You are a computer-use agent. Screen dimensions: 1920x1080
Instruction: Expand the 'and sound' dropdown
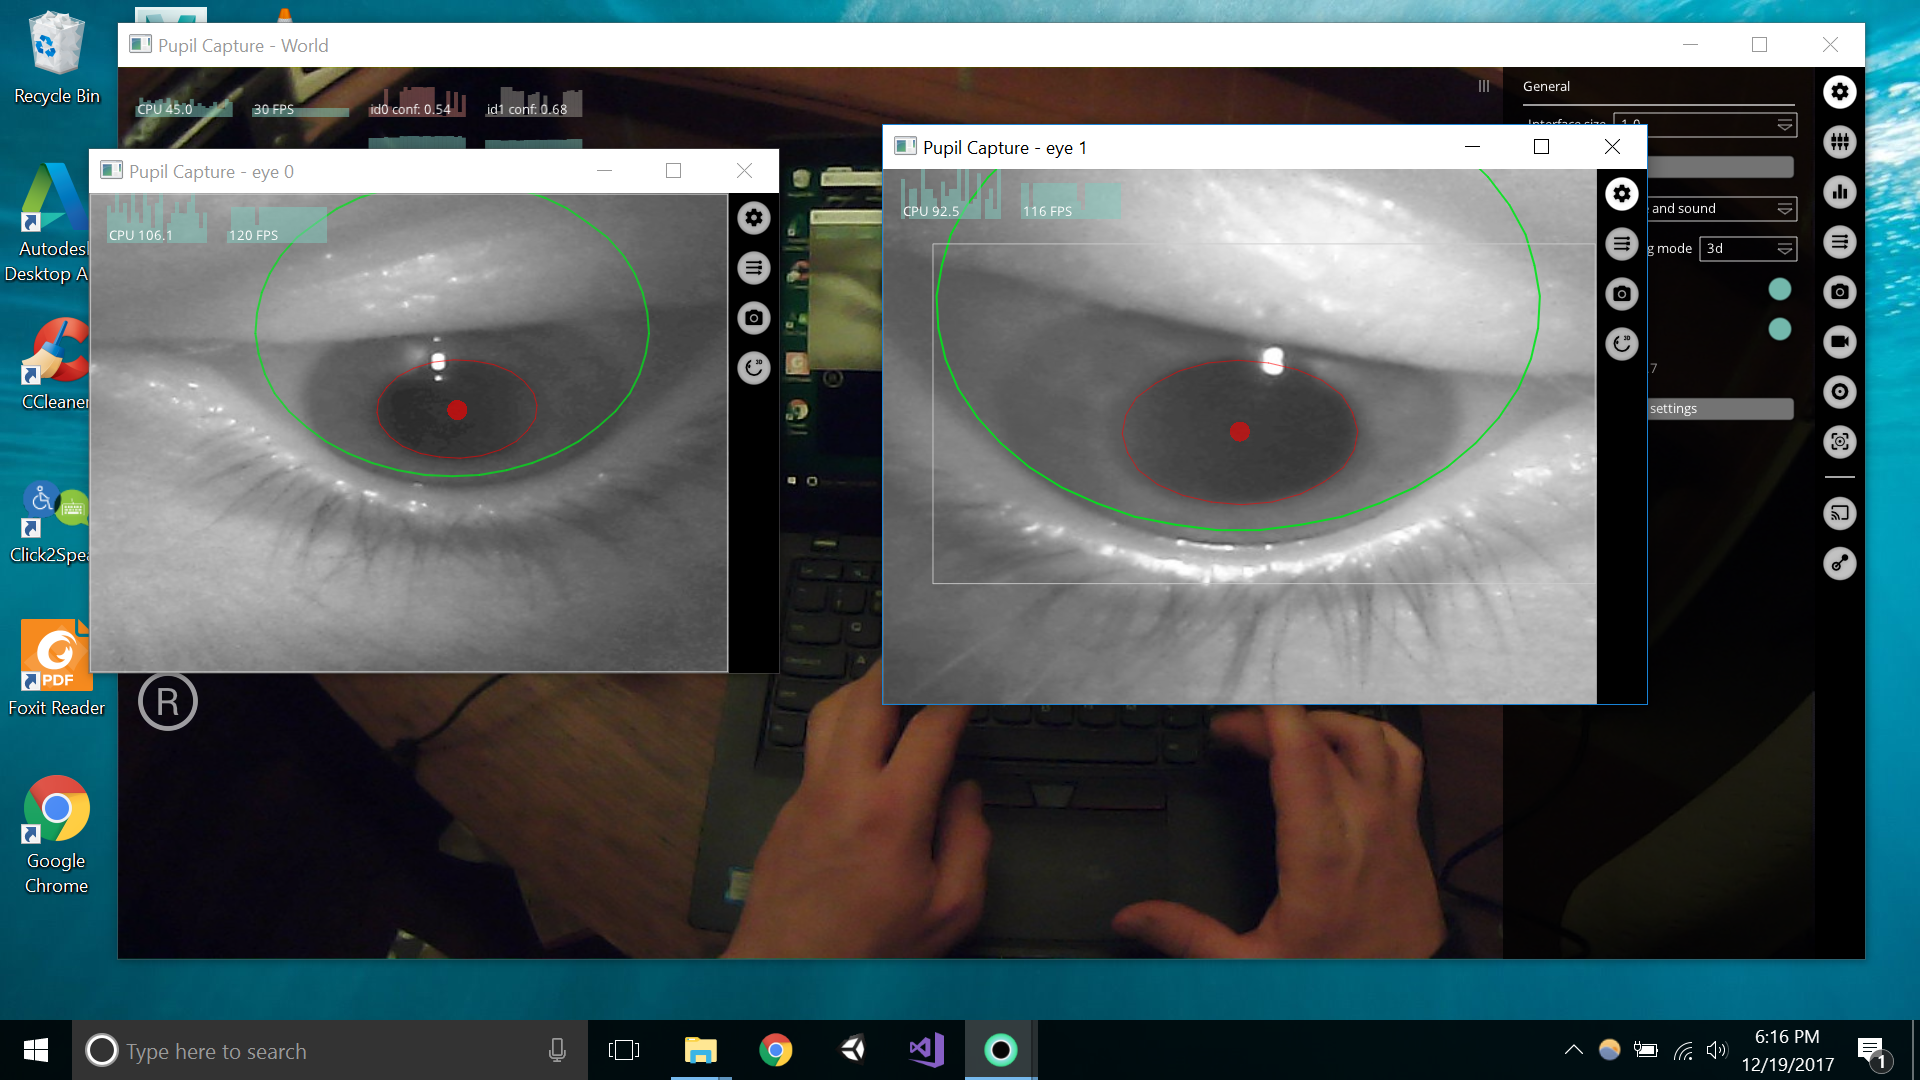point(1722,209)
